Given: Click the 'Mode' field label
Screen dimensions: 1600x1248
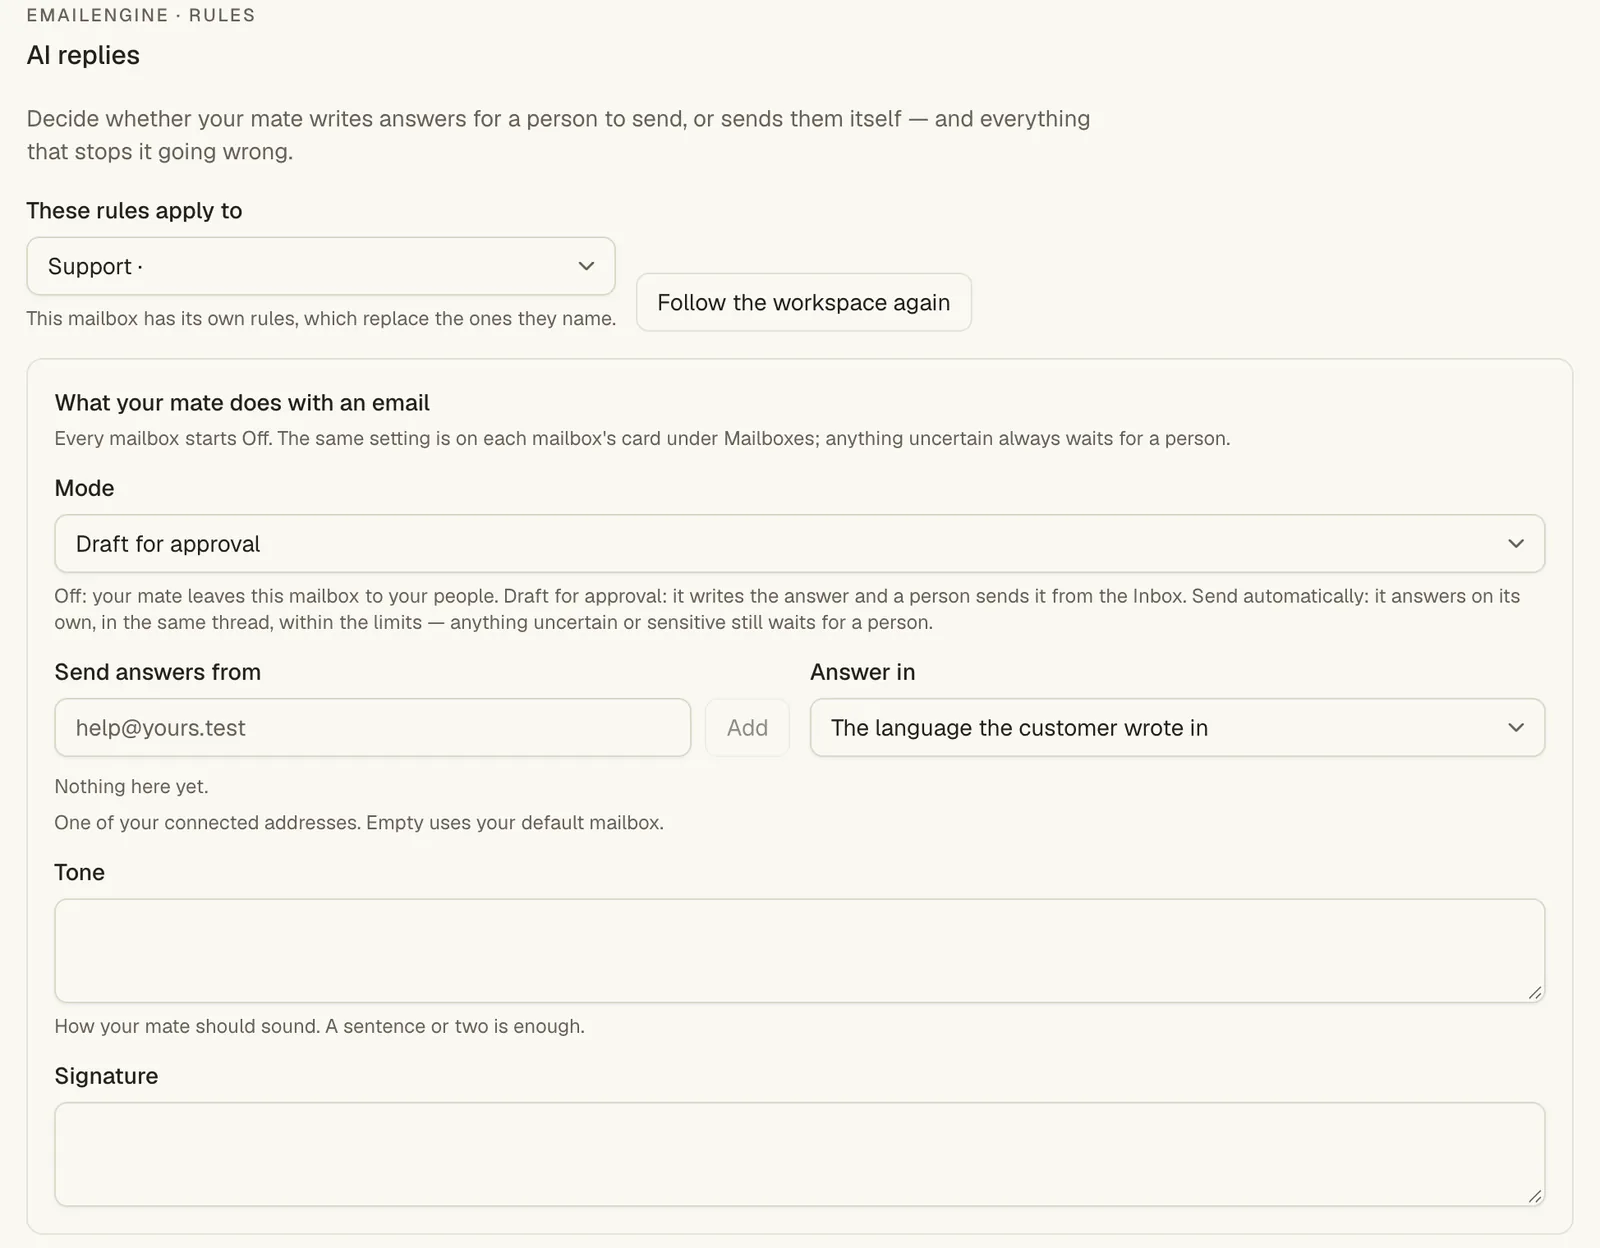Looking at the screenshot, I should (x=85, y=488).
